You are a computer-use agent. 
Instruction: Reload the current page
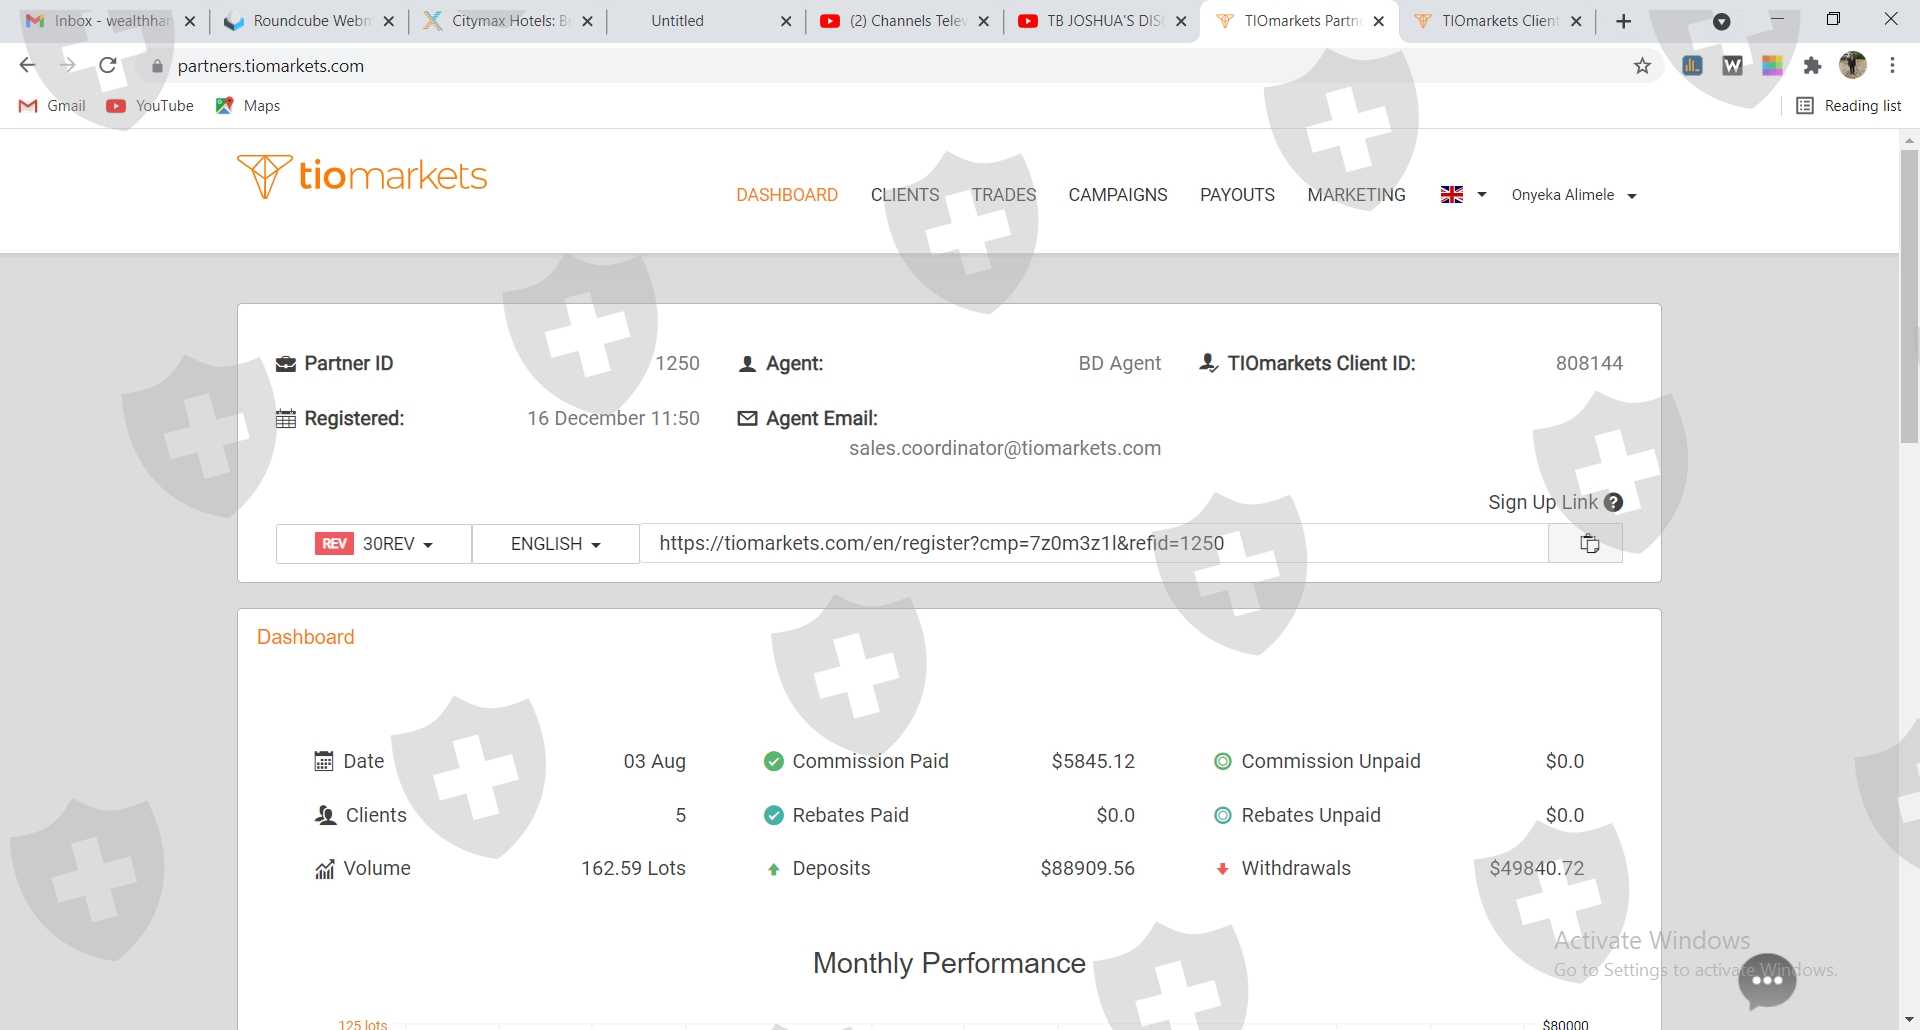(x=108, y=66)
